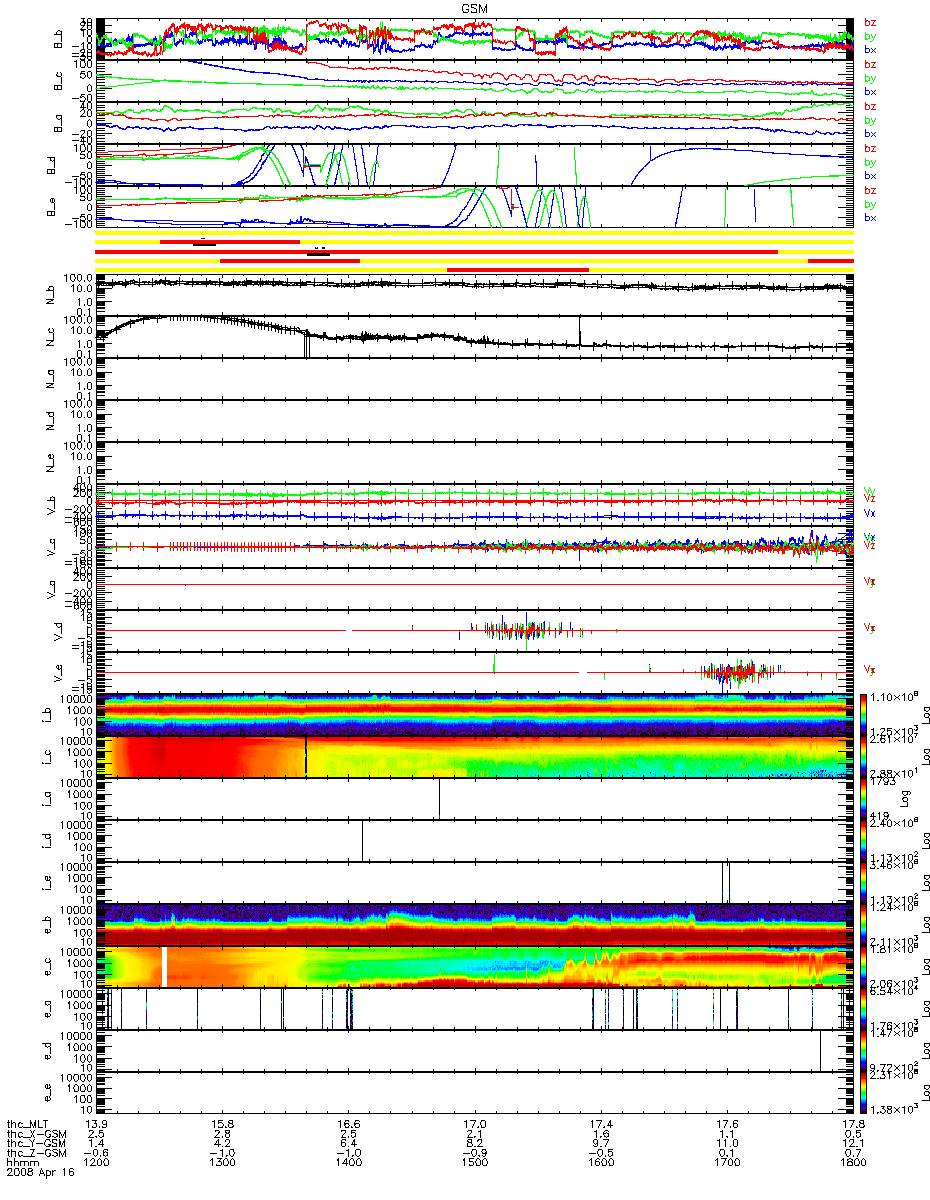The width and height of the screenshot is (930, 1200).
Task: Click the thc_Y-GSM row label
Action: pyautogui.click(x=34, y=1145)
